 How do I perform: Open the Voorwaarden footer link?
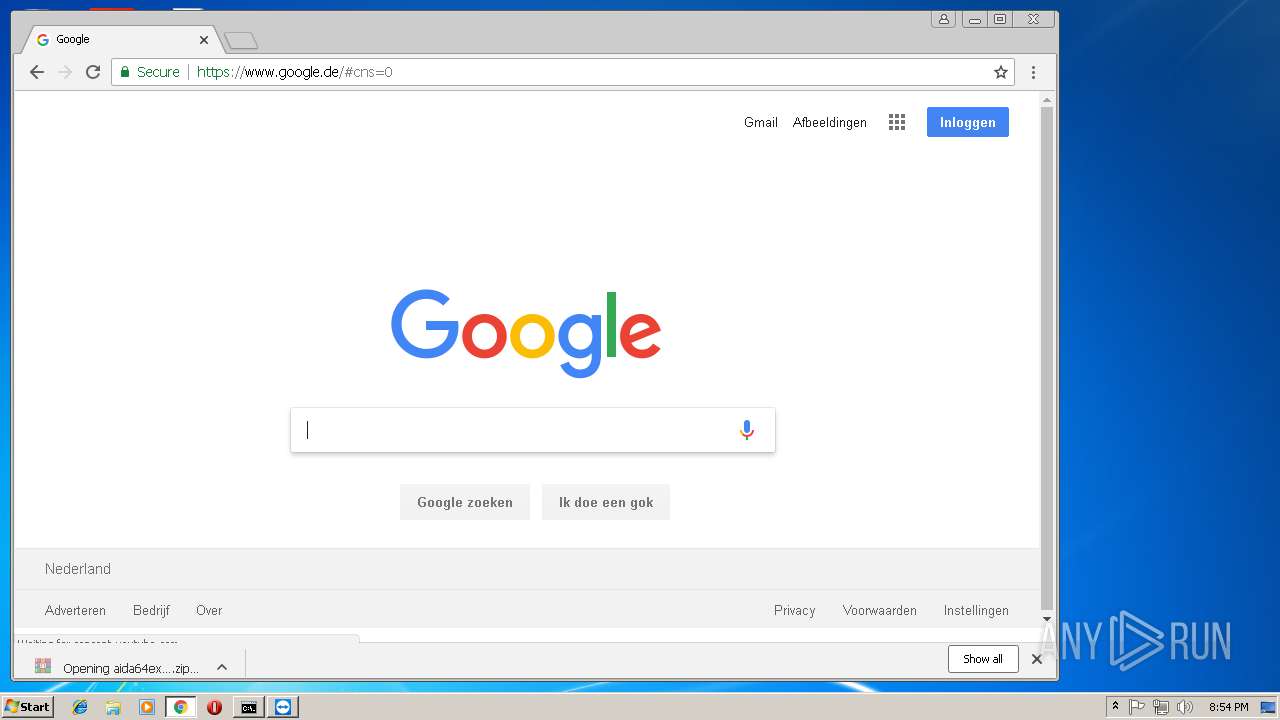tap(880, 610)
